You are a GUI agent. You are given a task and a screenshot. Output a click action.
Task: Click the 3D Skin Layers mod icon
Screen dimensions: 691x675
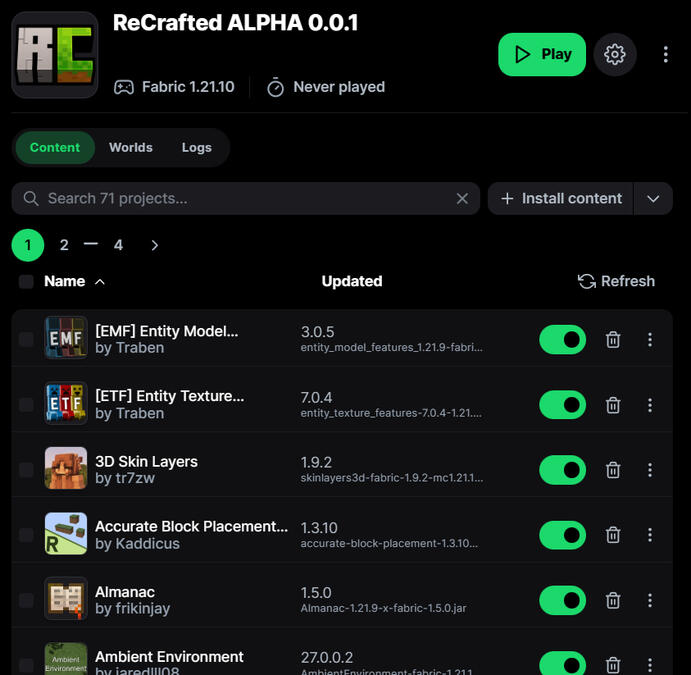click(x=66, y=468)
